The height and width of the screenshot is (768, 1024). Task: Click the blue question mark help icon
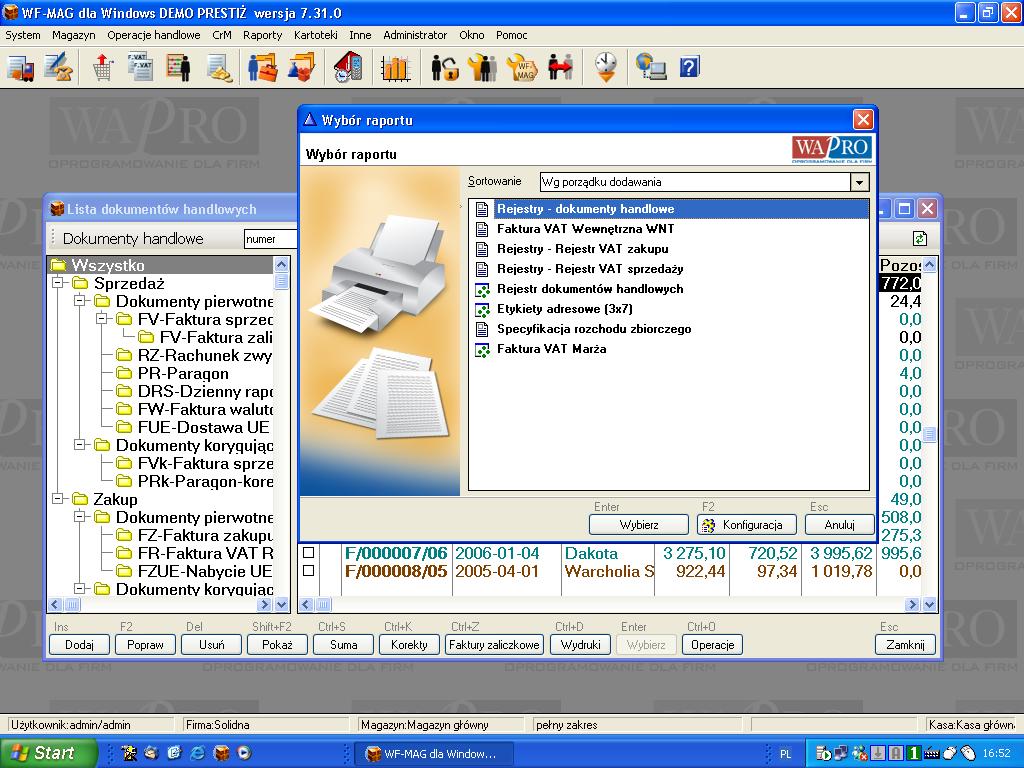coord(689,67)
